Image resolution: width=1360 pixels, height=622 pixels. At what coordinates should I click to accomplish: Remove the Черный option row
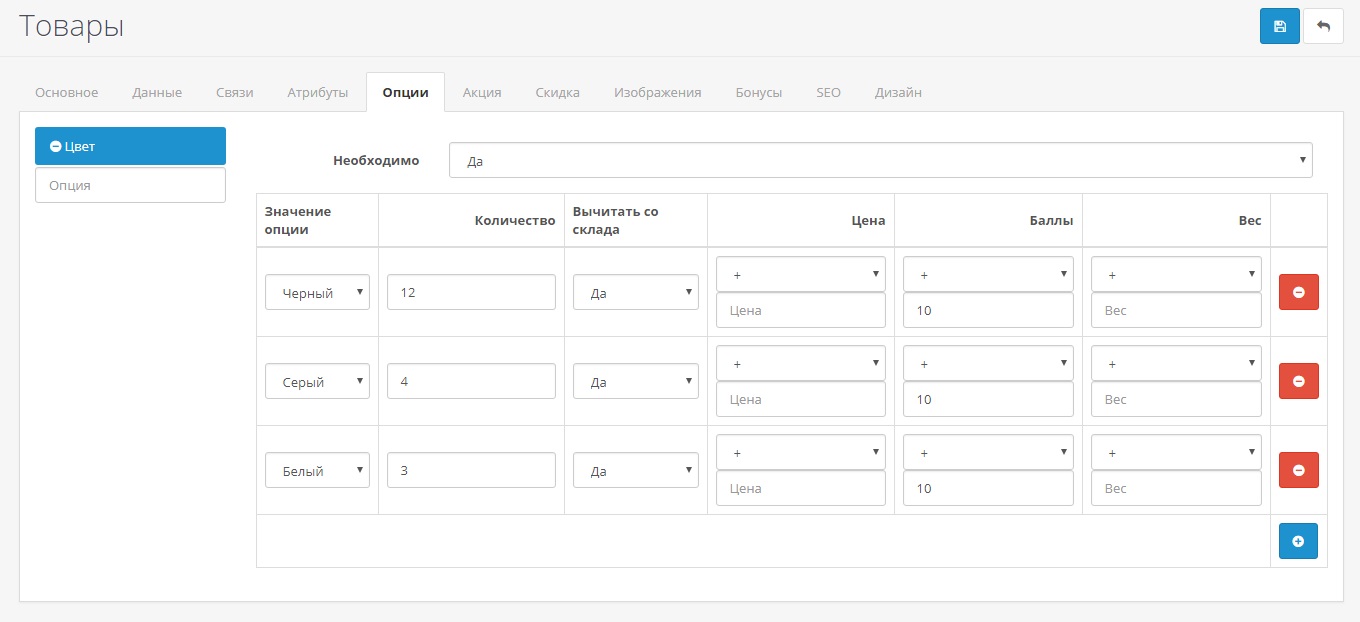click(x=1298, y=292)
